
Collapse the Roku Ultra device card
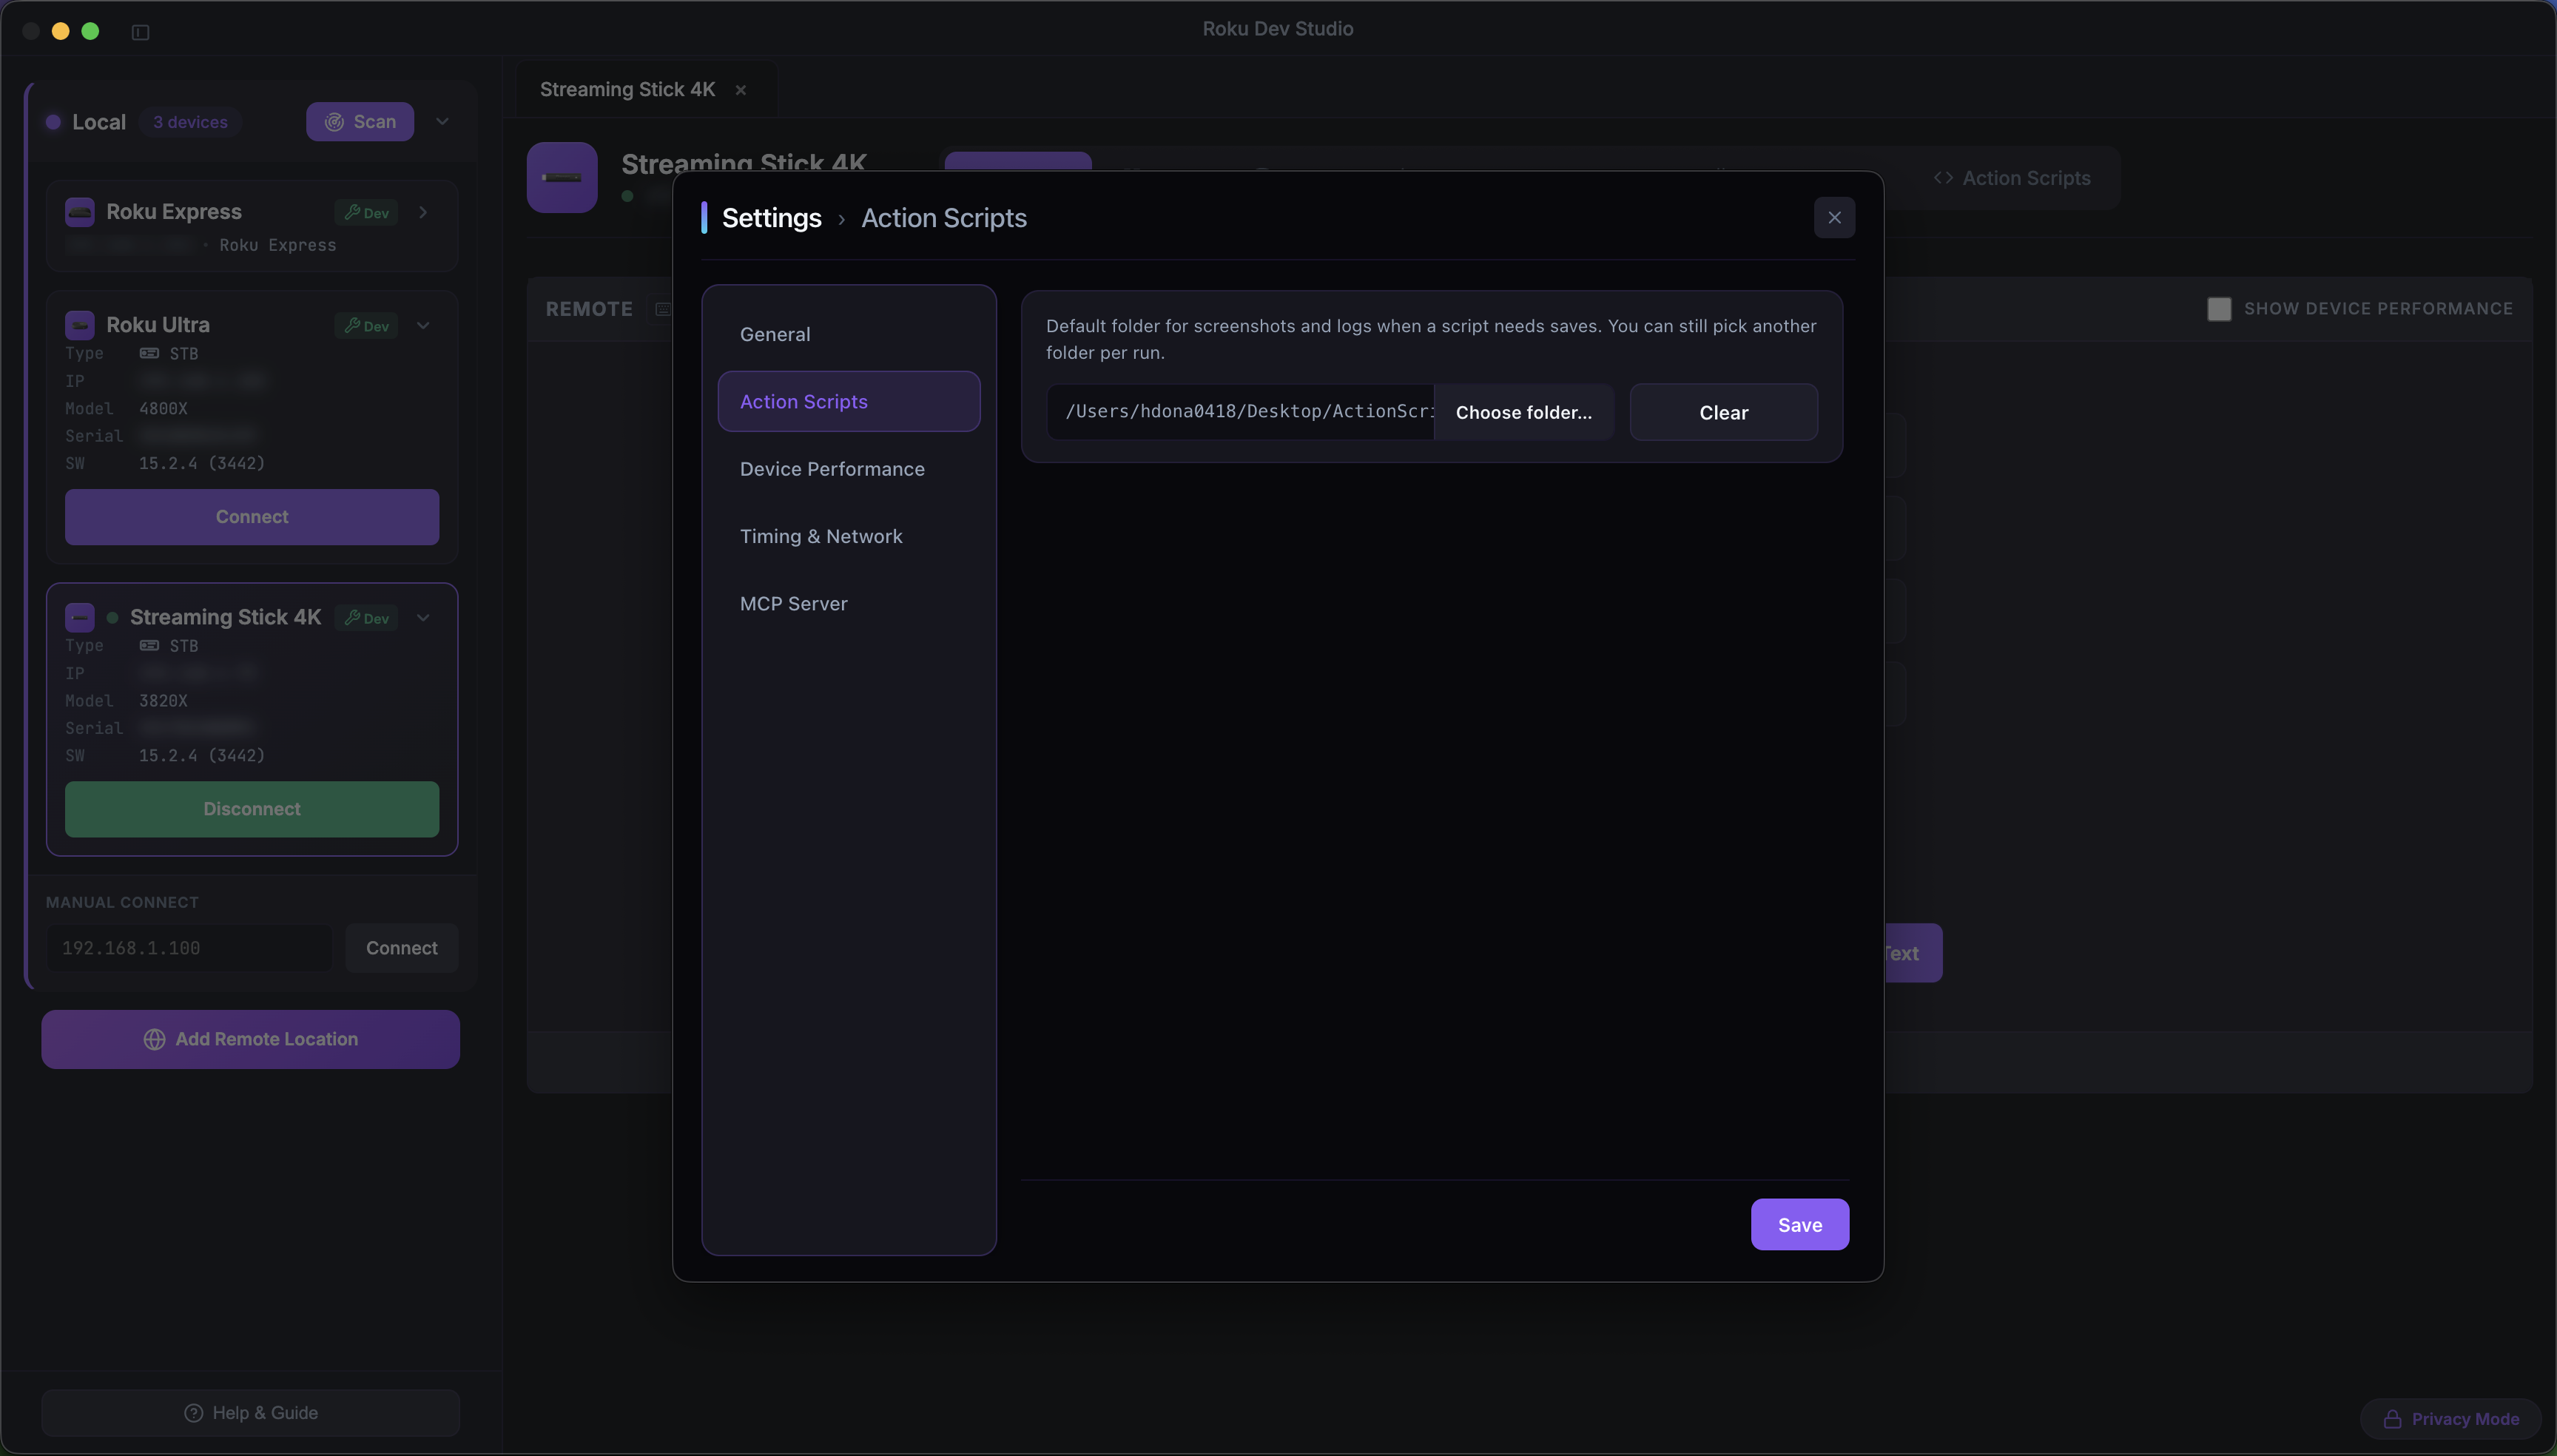click(423, 325)
